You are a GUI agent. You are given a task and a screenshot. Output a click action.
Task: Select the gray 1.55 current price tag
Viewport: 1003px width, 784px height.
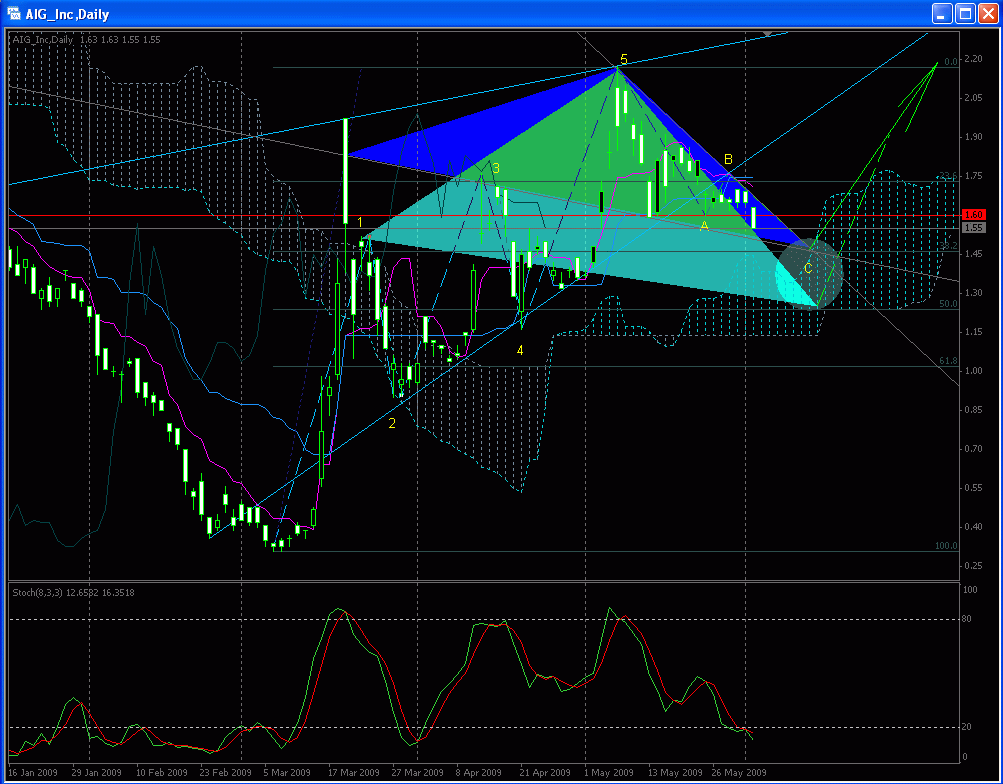tap(974, 228)
